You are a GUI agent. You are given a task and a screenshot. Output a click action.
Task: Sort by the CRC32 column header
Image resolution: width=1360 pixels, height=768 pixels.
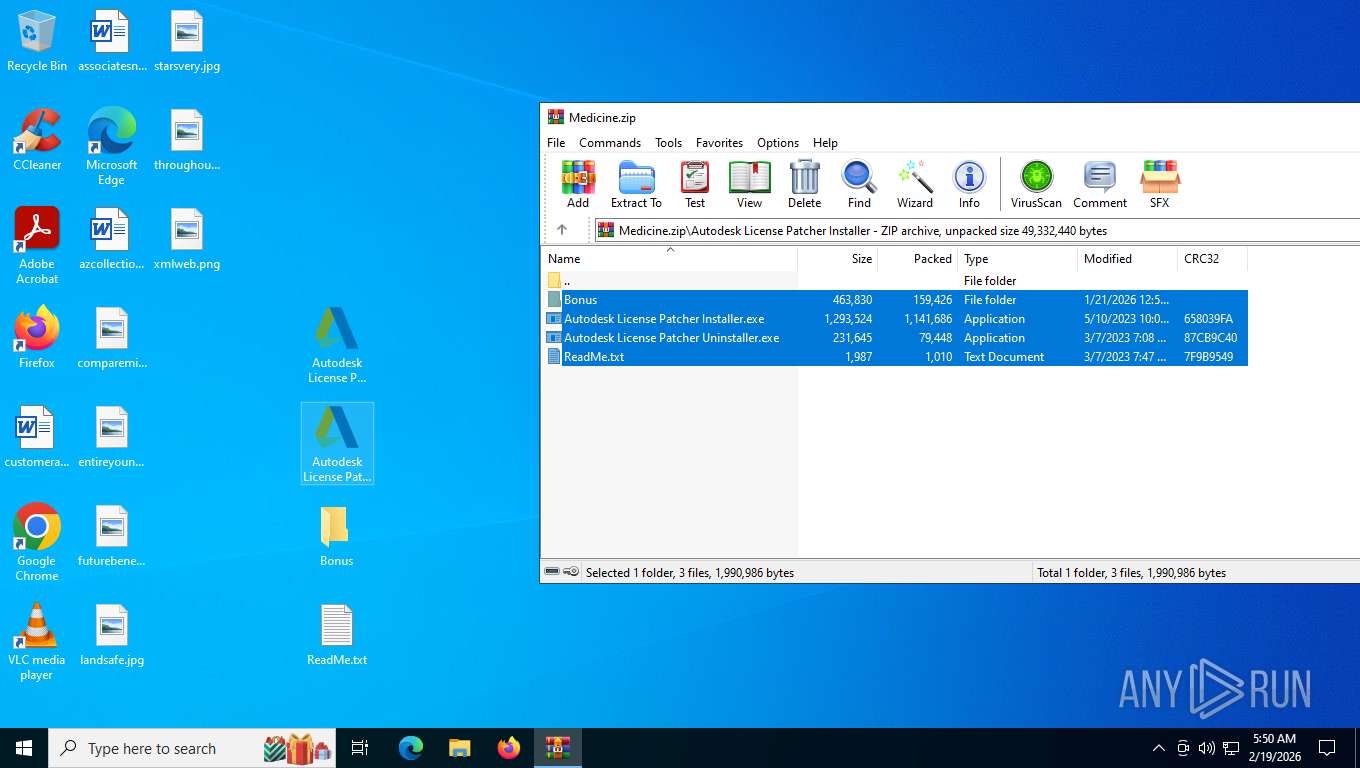click(x=1213, y=258)
